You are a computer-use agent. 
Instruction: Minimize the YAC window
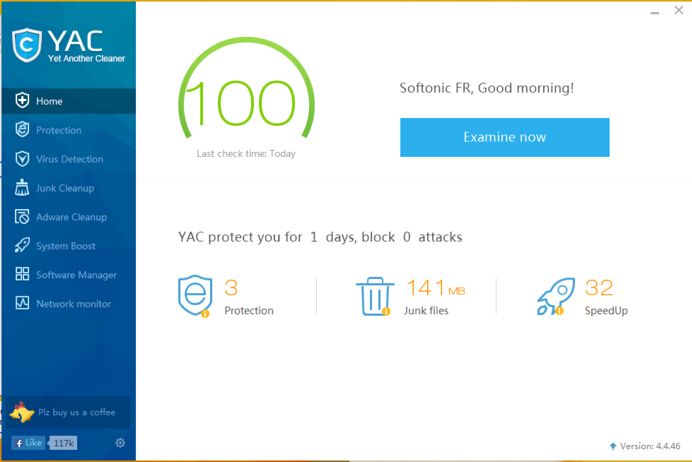pos(654,12)
